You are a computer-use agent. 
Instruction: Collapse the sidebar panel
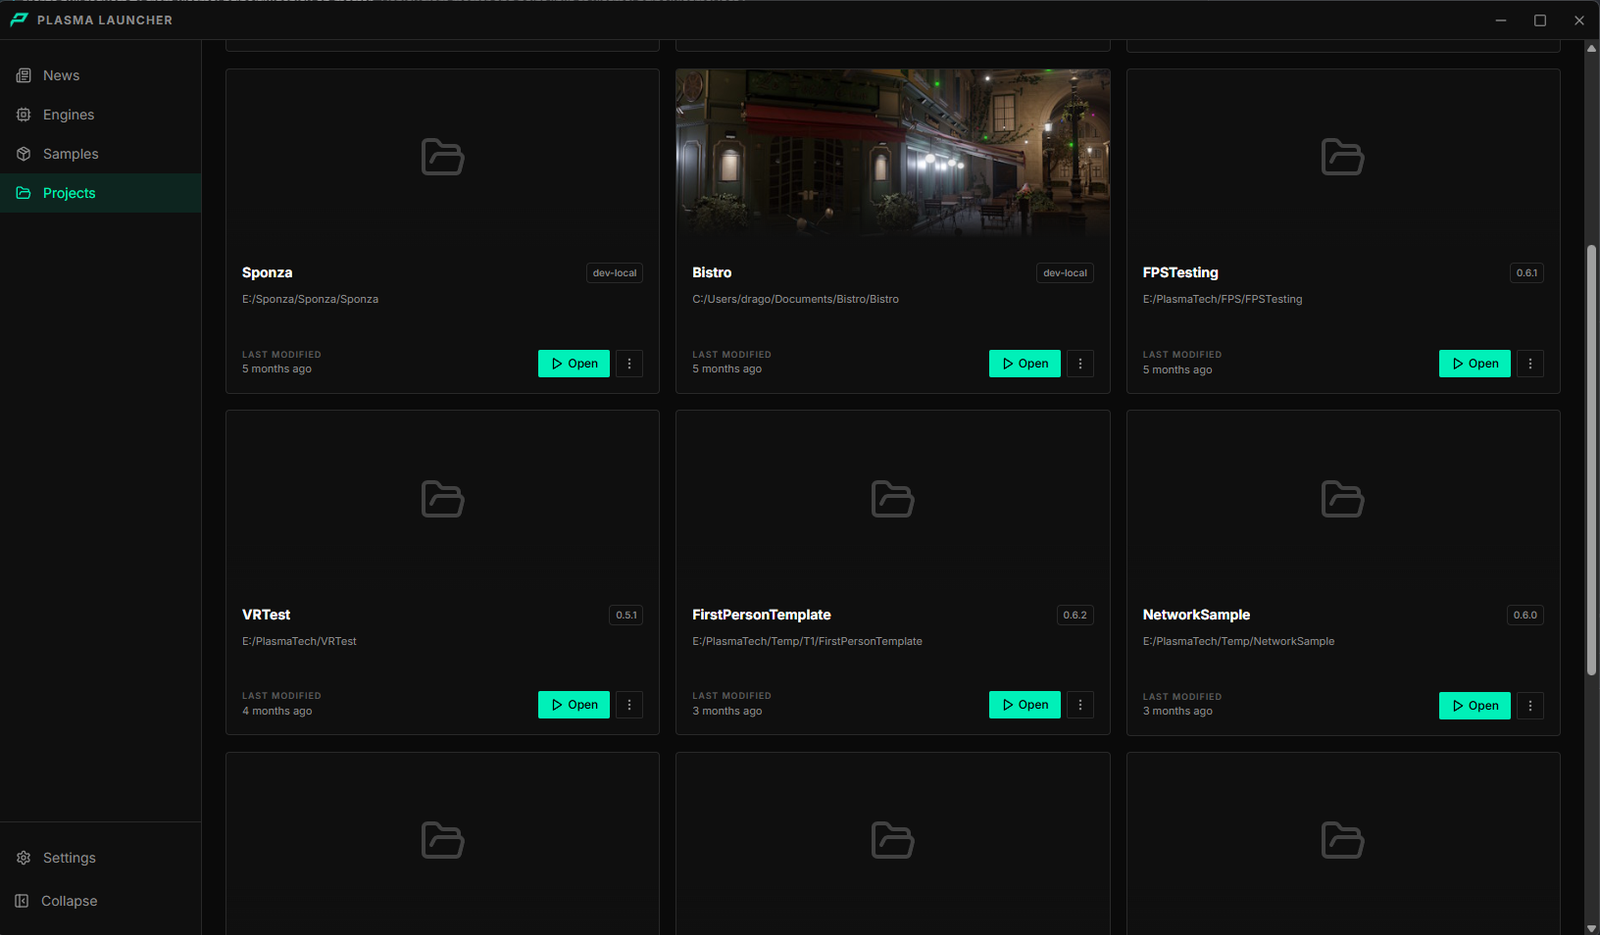coord(100,901)
